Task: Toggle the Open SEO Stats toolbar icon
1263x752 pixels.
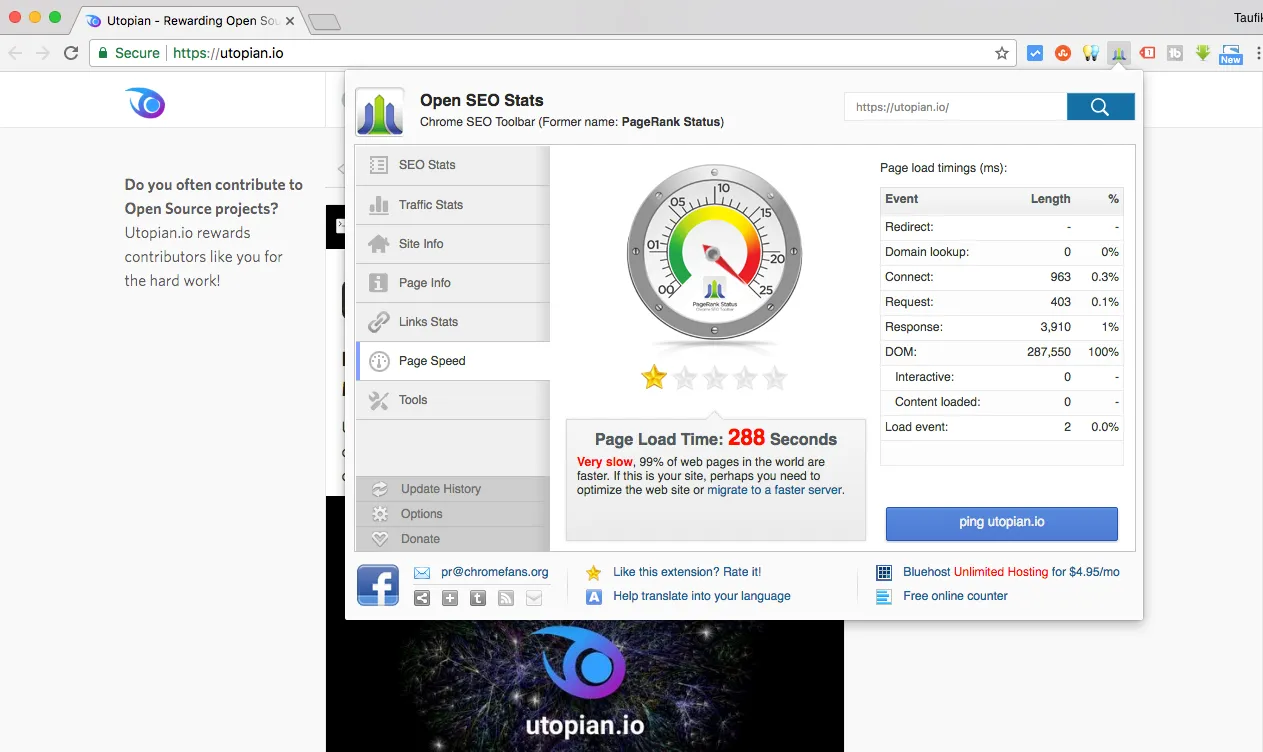Action: click(1120, 53)
